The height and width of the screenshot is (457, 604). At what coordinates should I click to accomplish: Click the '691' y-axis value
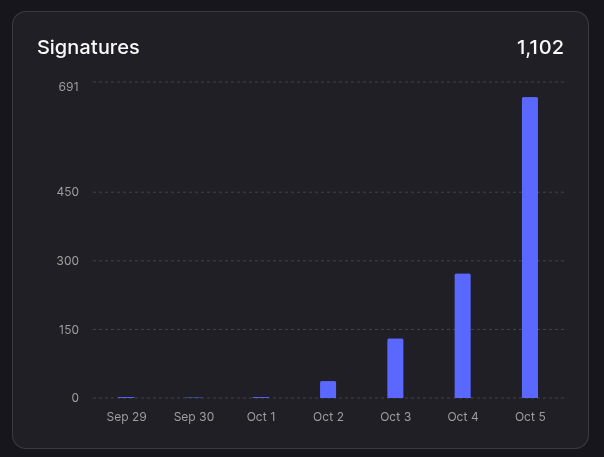[69, 87]
